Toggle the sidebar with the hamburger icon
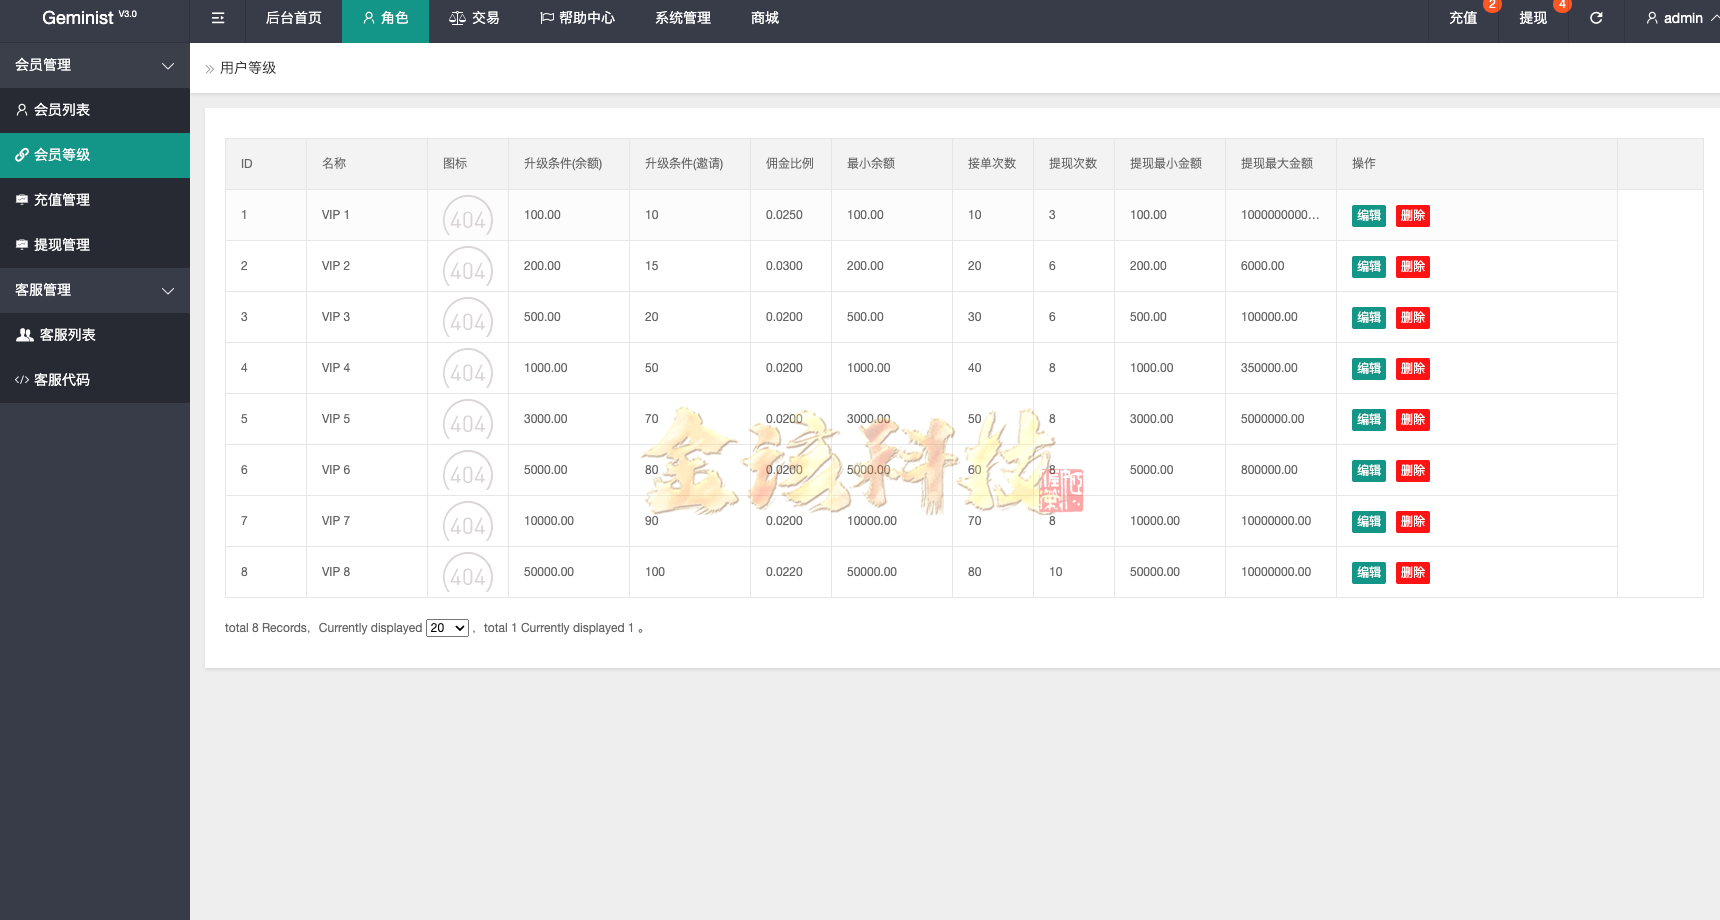Screen dimensions: 1720x920 pos(216,17)
